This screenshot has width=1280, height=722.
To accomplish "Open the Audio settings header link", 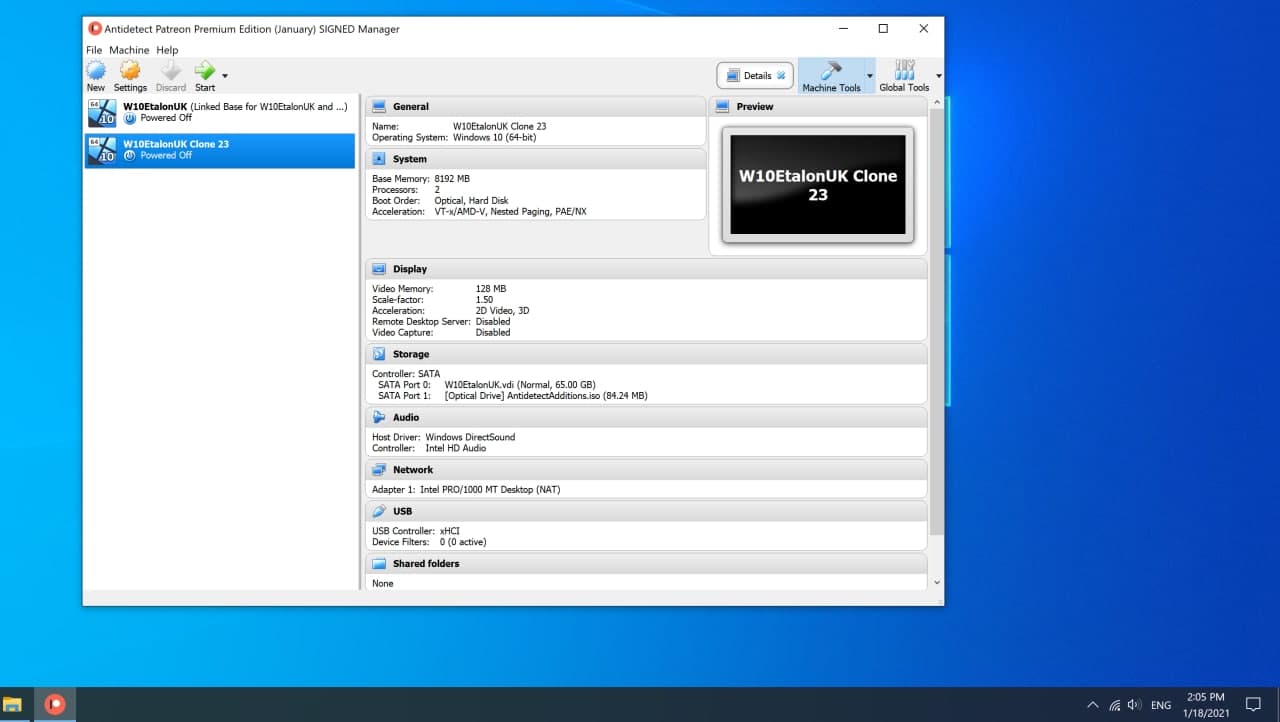I will 406,417.
